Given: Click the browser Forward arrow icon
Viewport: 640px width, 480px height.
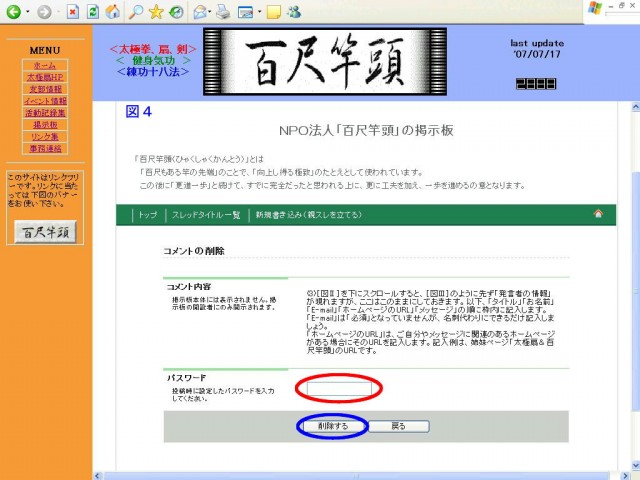Looking at the screenshot, I should (x=42, y=12).
